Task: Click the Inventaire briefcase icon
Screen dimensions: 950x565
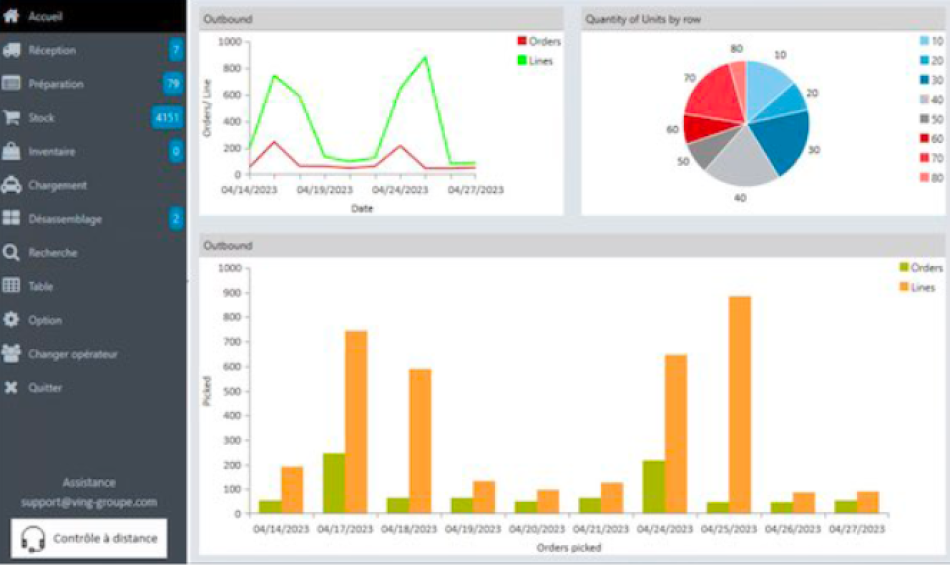Action: coord(12,151)
